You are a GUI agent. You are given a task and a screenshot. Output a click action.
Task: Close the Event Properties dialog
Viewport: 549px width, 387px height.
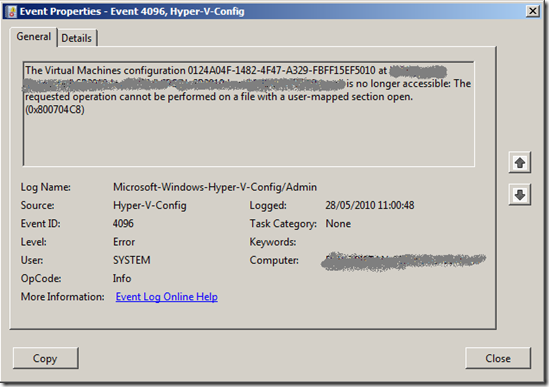coord(498,358)
